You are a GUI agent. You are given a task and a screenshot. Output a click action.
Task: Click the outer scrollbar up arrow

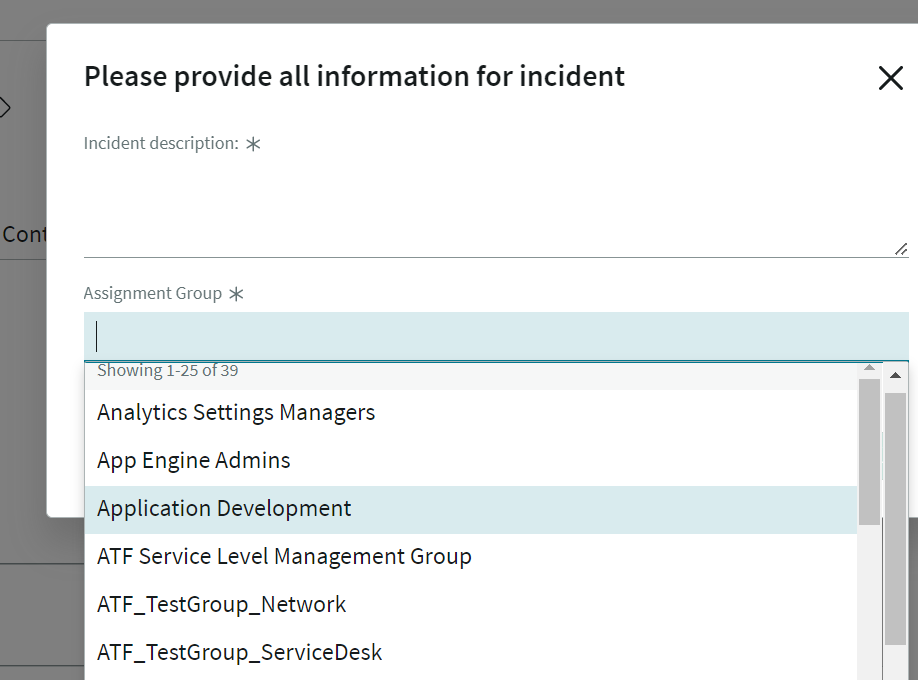coord(895,375)
